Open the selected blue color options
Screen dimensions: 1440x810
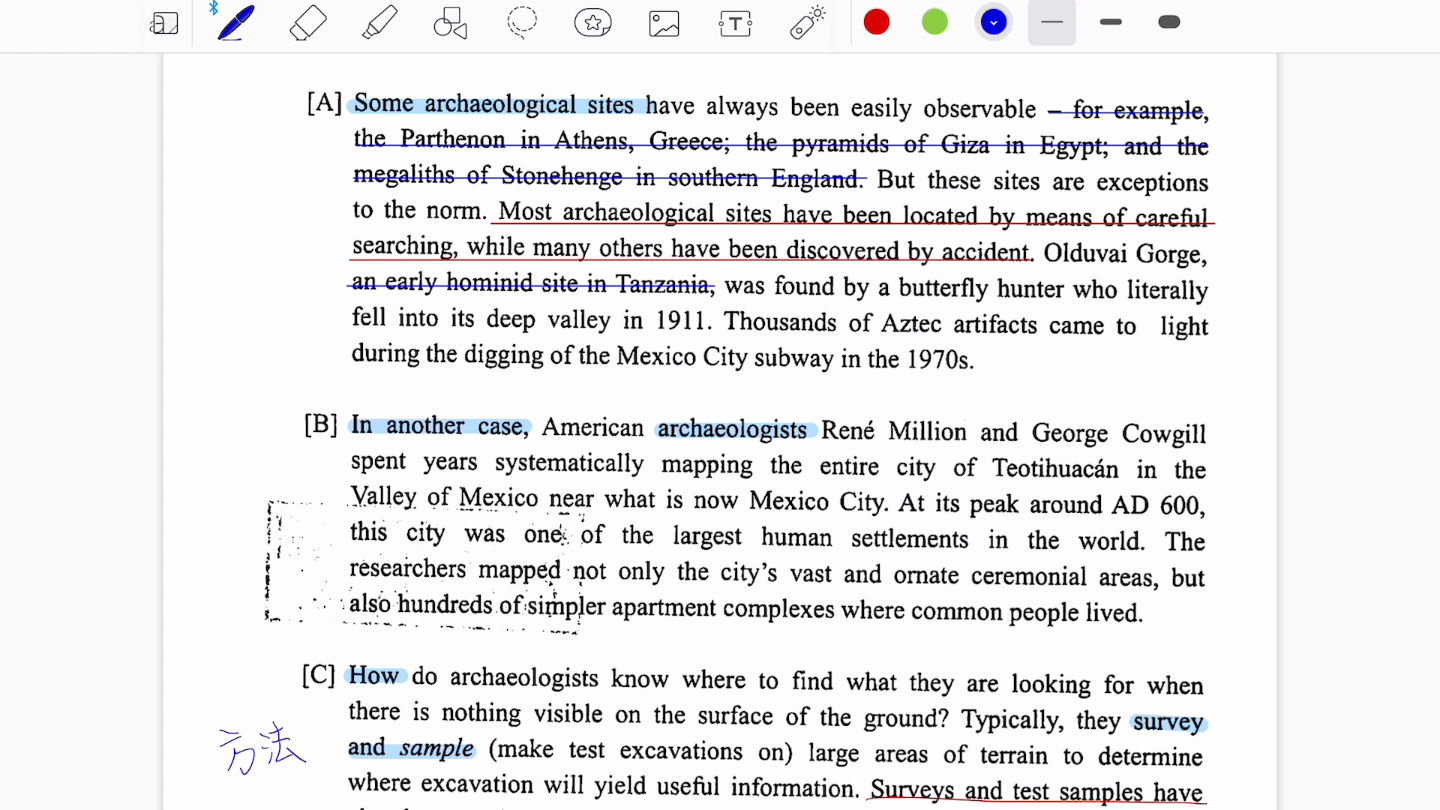click(993, 22)
